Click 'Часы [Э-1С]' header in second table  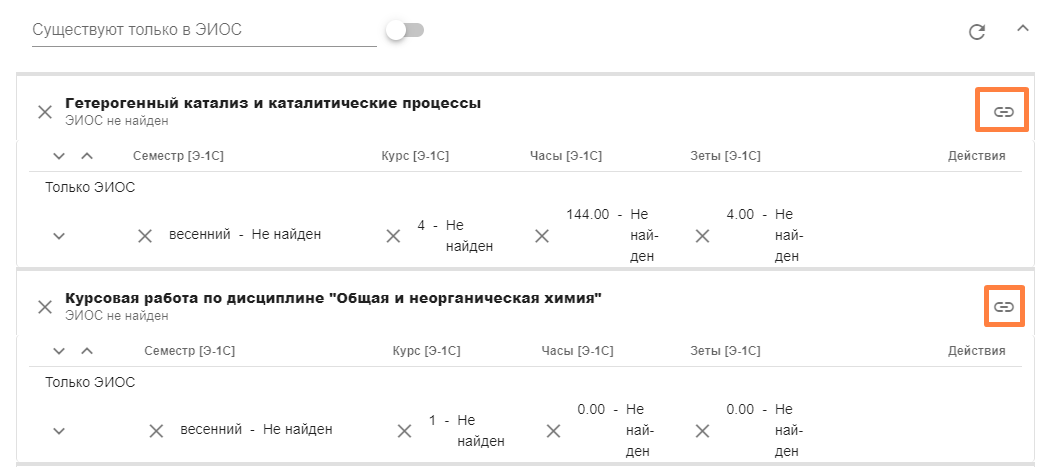577,351
